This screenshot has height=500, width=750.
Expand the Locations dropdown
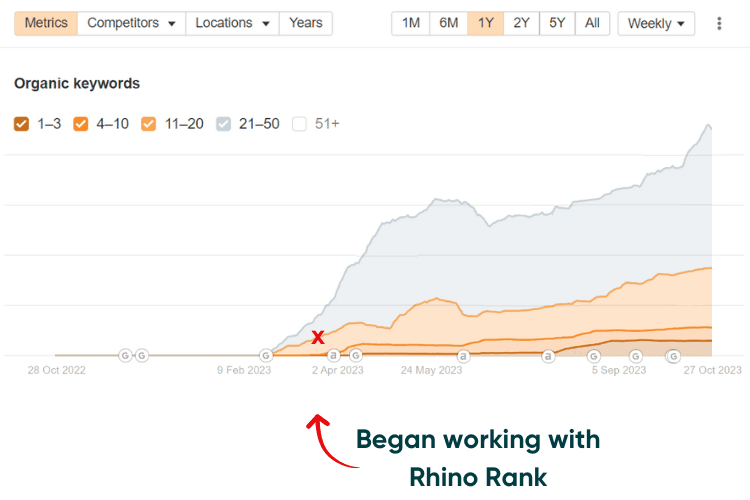(x=231, y=23)
